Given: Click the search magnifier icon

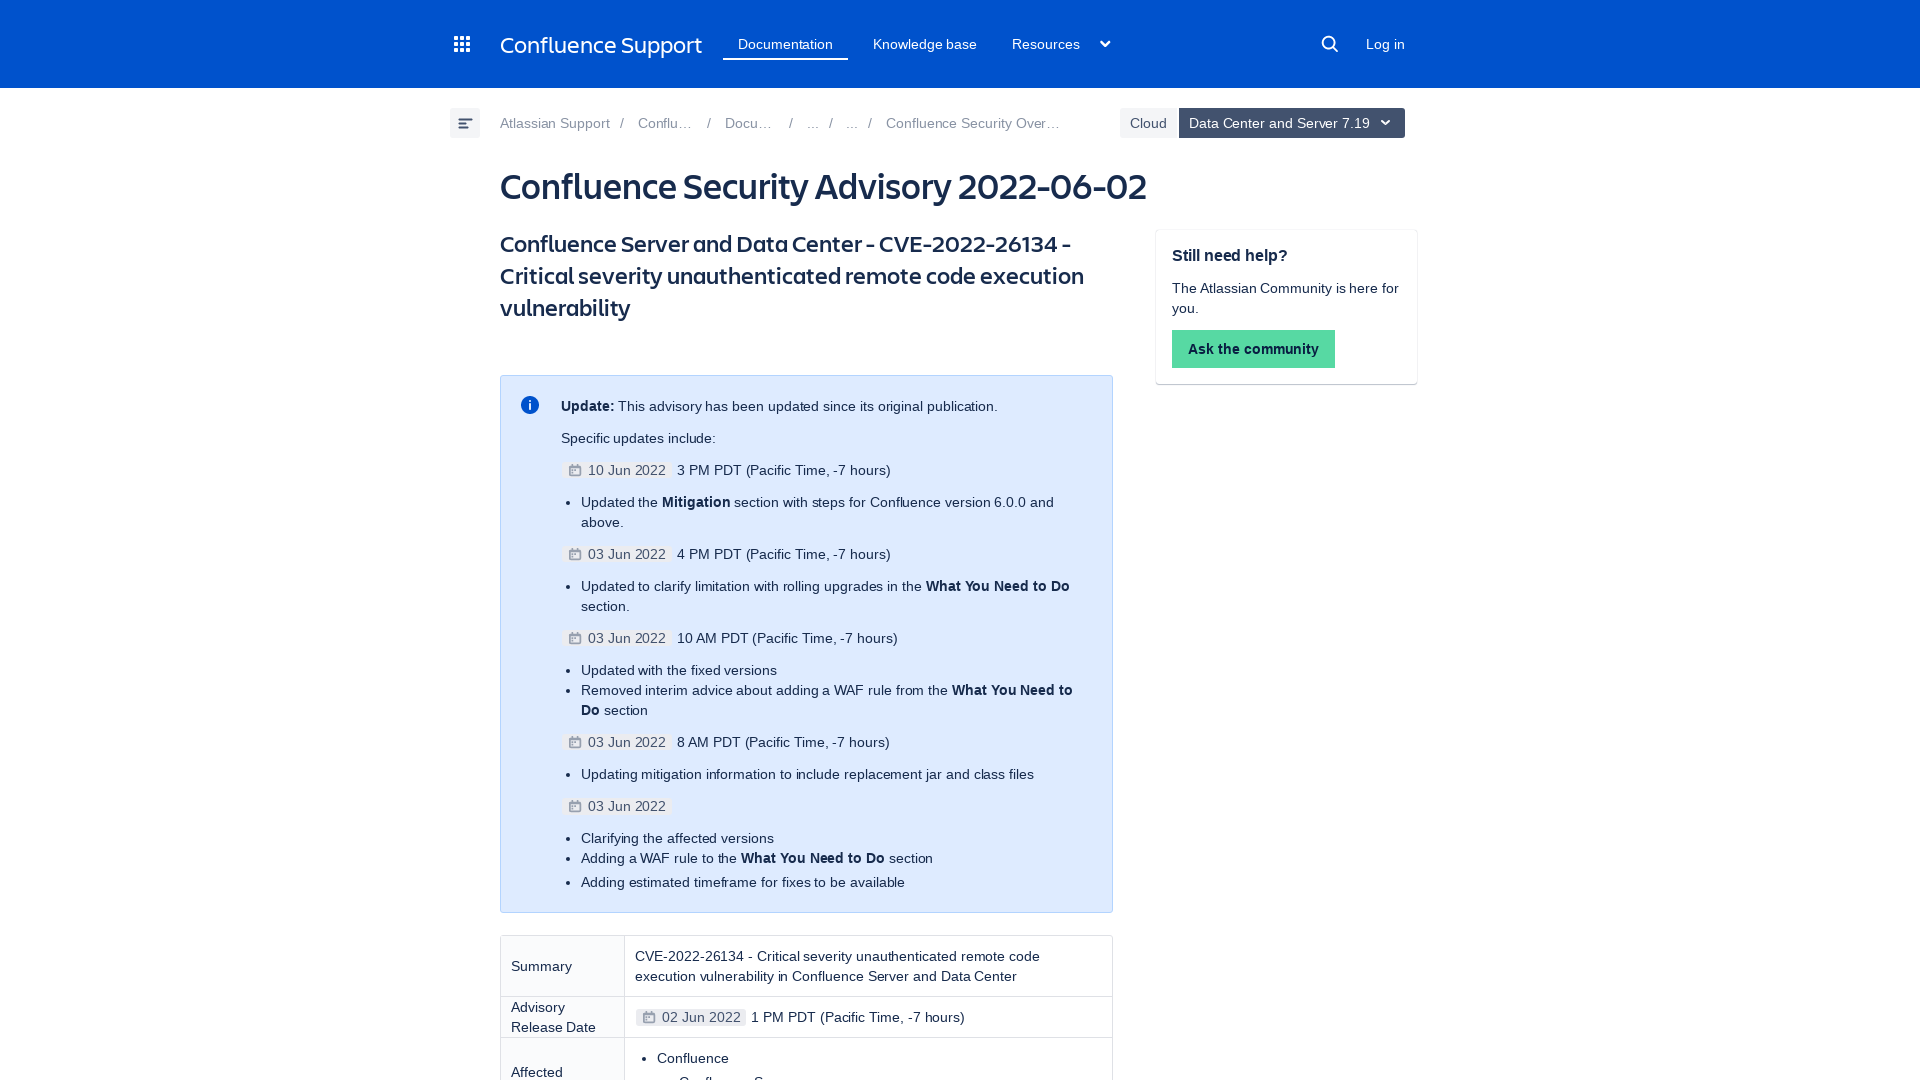Looking at the screenshot, I should pyautogui.click(x=1329, y=44).
